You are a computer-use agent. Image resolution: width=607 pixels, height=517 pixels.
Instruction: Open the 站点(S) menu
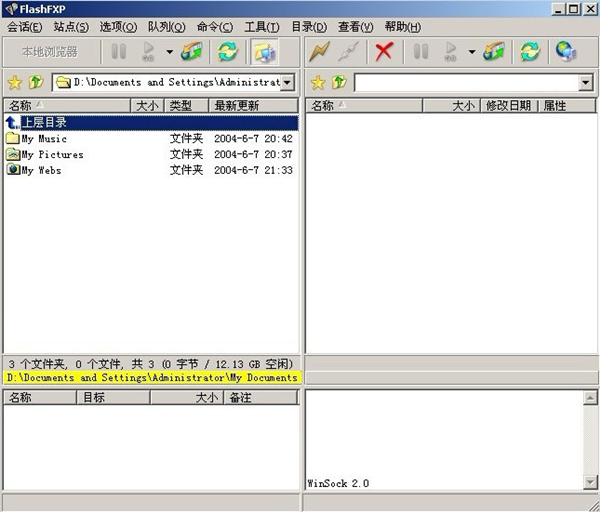(x=70, y=27)
